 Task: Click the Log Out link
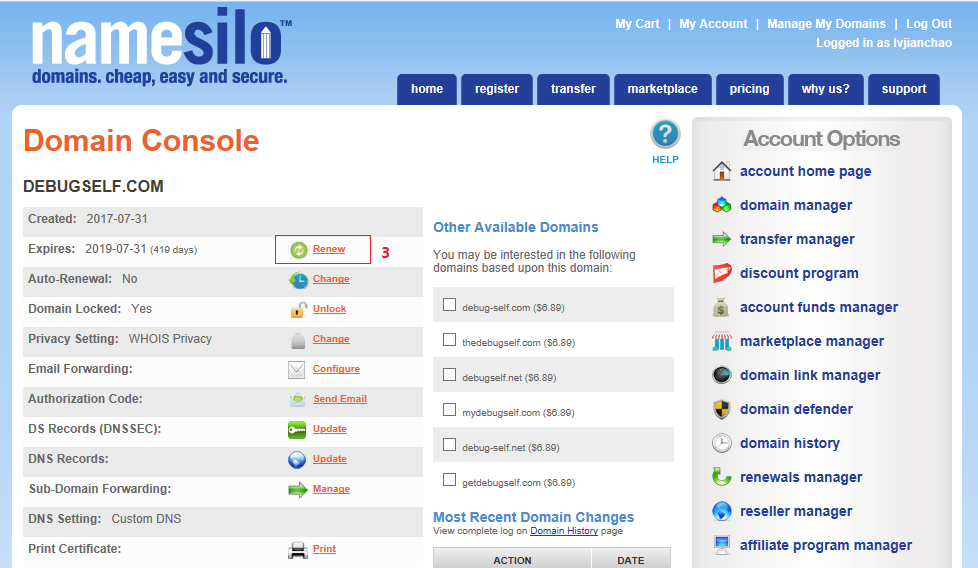coord(929,24)
